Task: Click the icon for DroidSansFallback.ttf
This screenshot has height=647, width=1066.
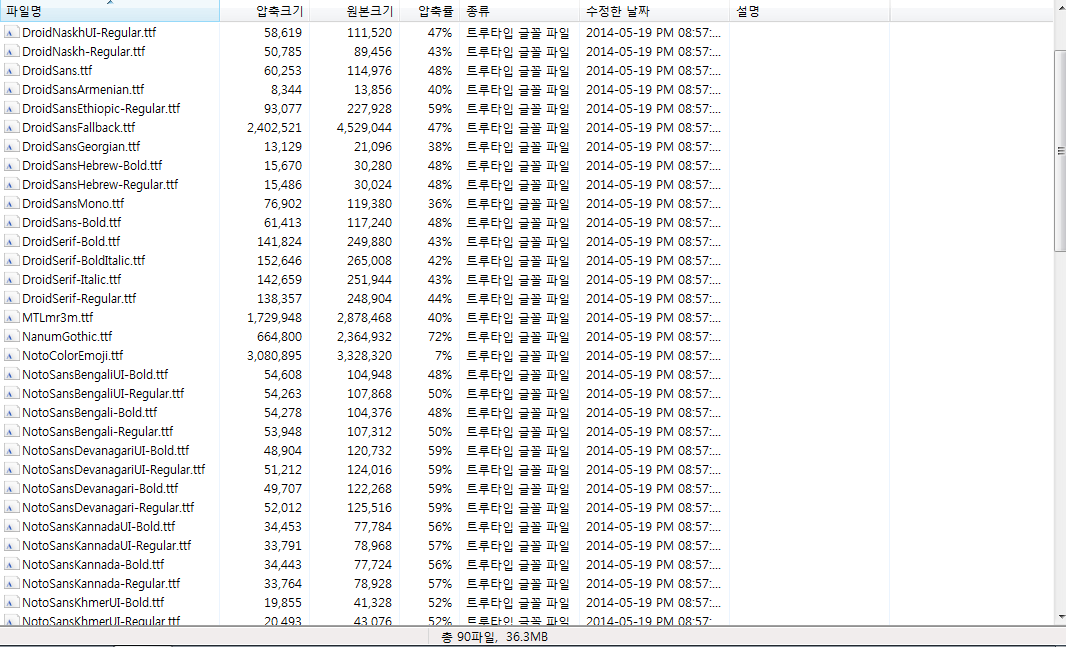Action: [11, 128]
